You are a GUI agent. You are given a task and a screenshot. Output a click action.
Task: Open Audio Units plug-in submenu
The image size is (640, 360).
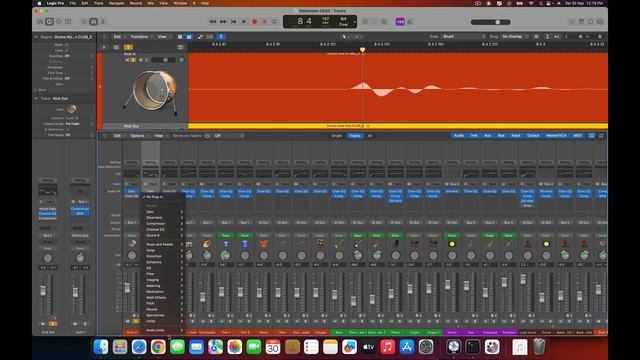point(163,330)
